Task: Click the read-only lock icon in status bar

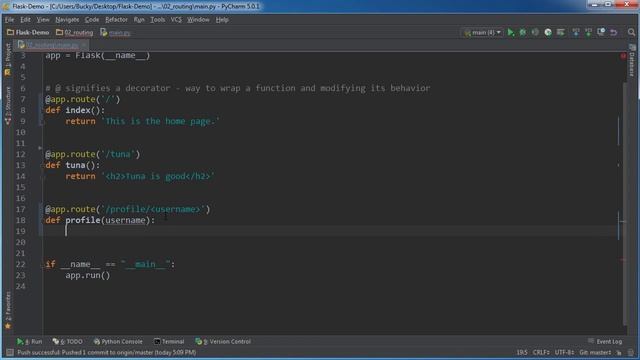Action: tap(619, 352)
